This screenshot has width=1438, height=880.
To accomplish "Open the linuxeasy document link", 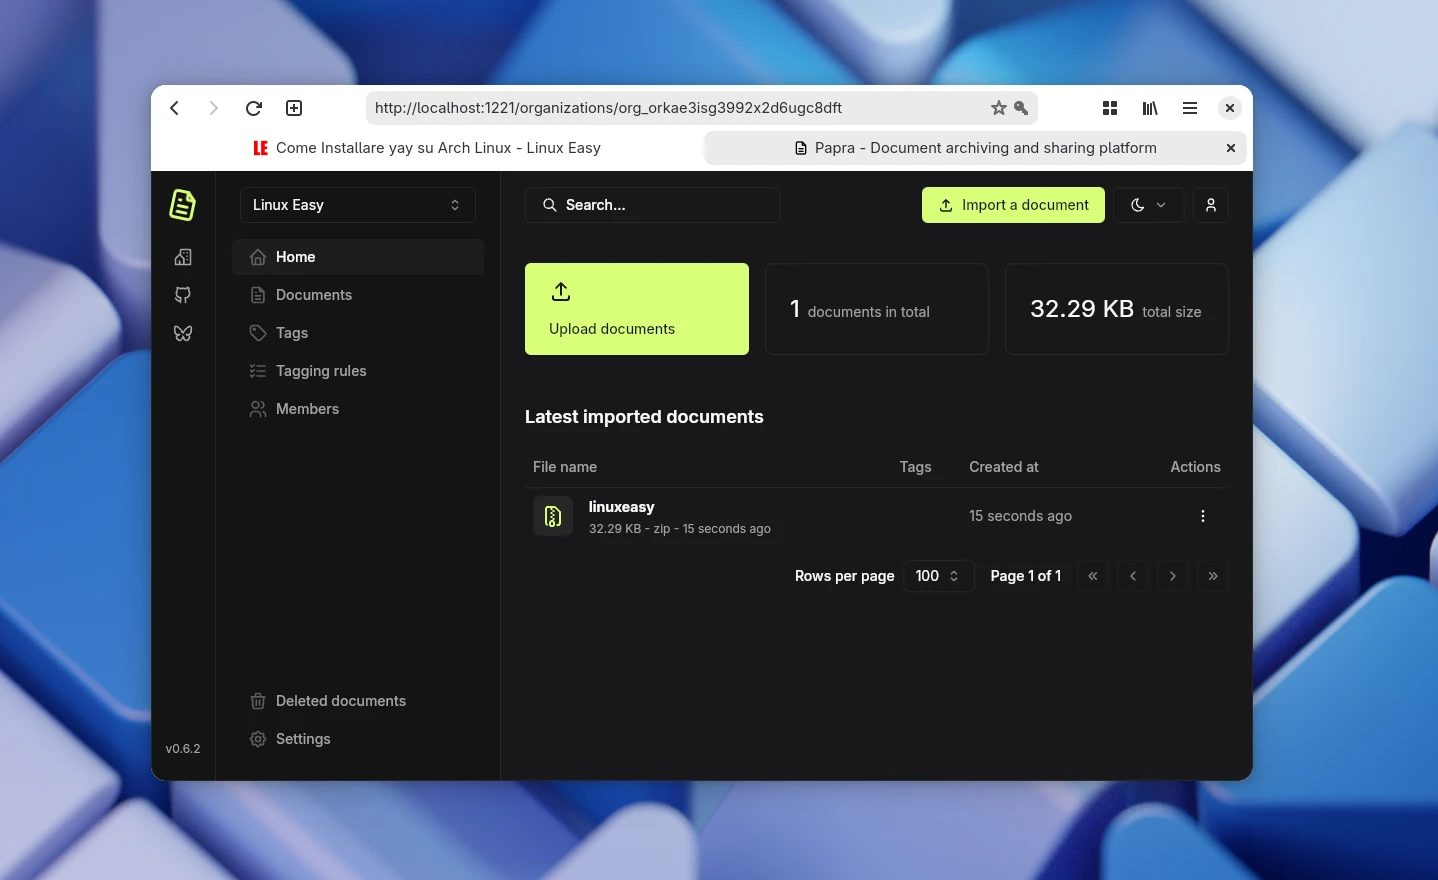I will 621,507.
